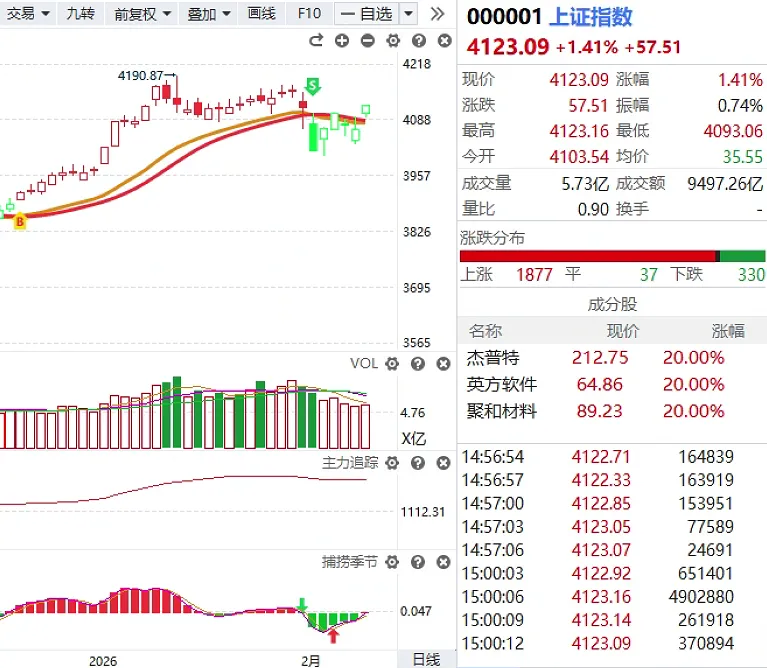The image size is (767, 668).
Task: Click the green S sell signal marker
Action: (313, 86)
